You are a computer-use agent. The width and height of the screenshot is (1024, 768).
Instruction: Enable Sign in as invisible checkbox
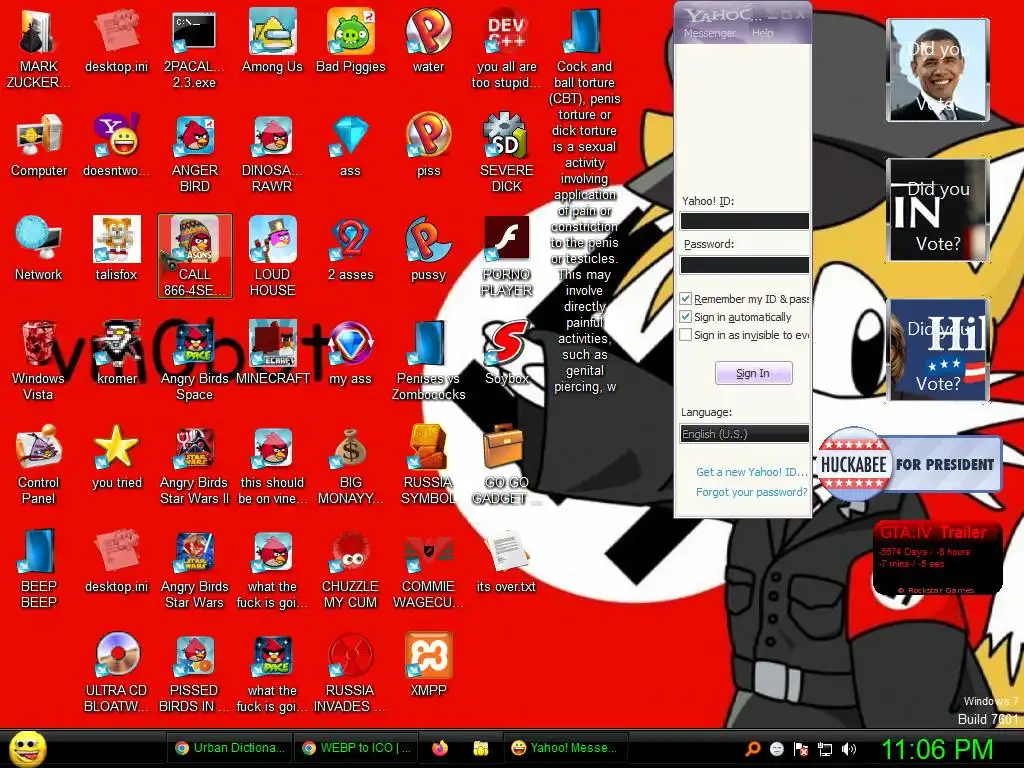(686, 335)
